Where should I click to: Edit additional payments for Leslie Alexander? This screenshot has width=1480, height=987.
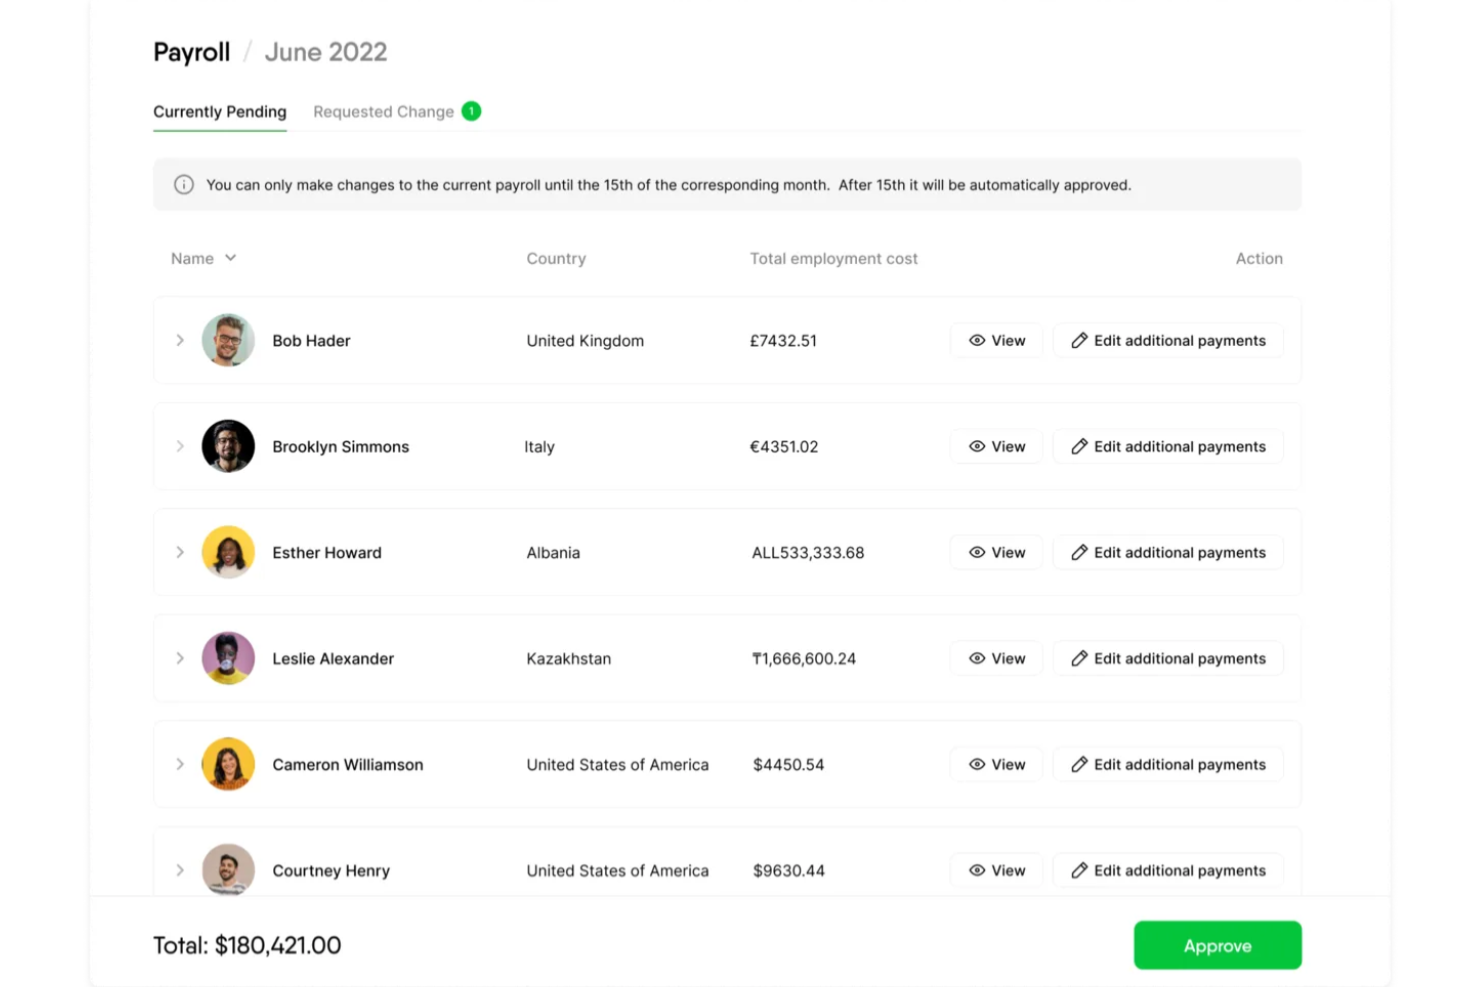point(1168,658)
